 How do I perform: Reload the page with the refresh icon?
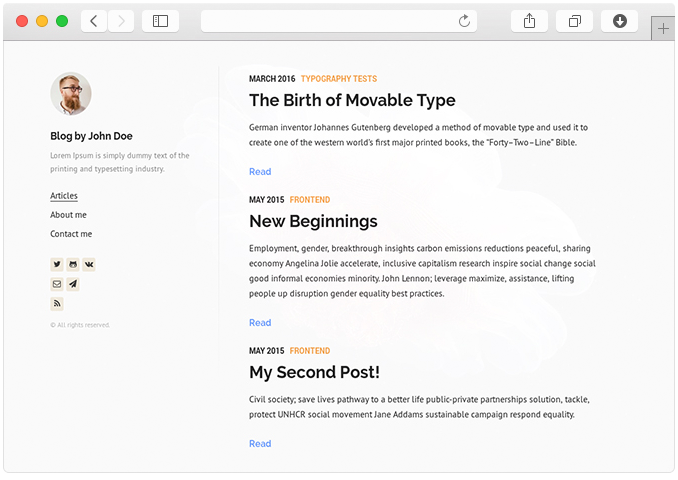click(464, 21)
